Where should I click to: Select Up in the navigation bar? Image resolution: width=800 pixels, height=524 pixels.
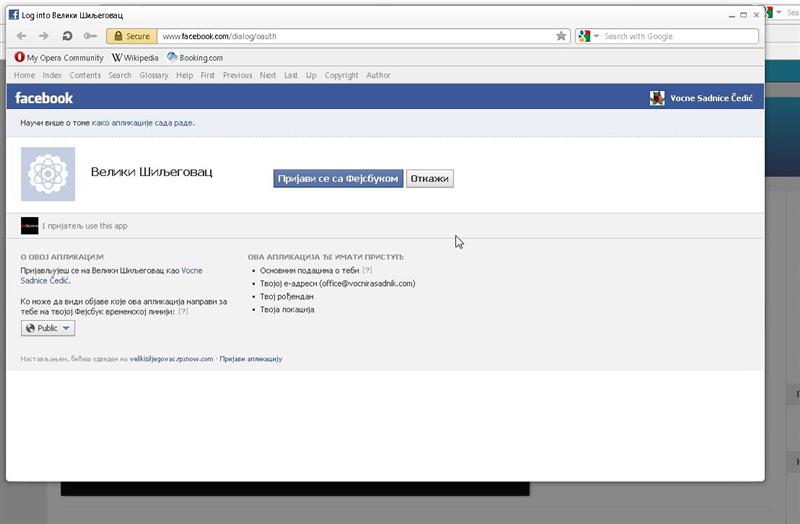[311, 75]
